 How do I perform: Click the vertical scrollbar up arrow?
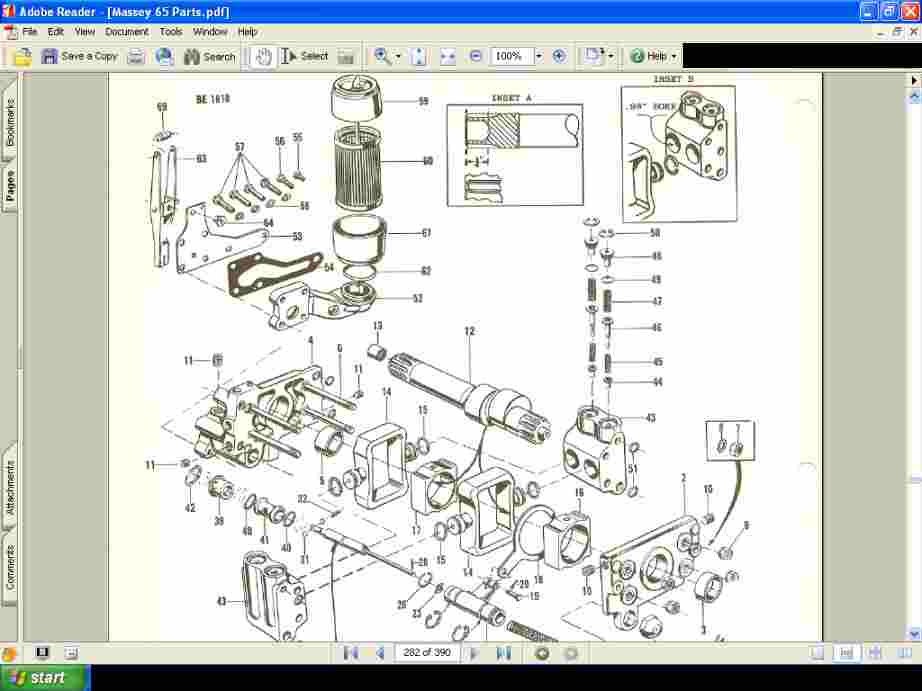point(914,96)
